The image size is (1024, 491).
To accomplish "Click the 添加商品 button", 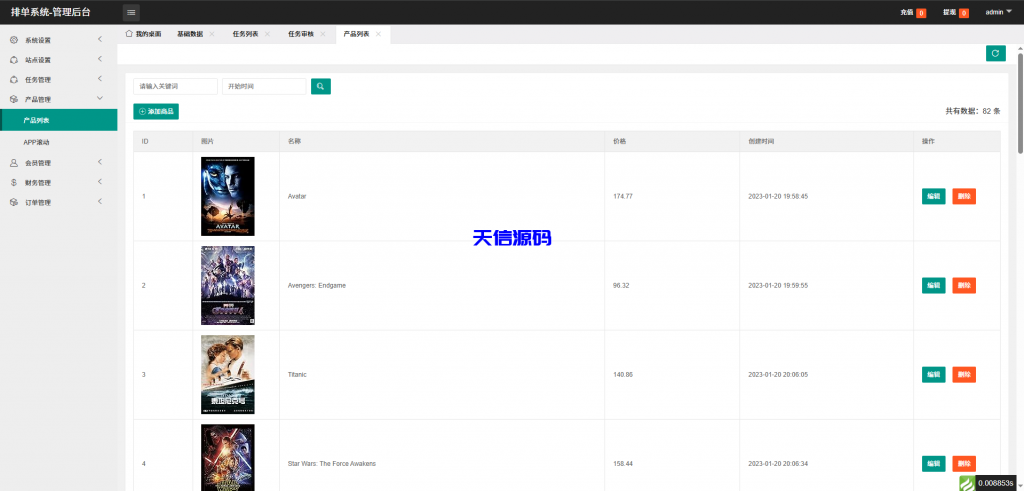I will click(x=156, y=111).
